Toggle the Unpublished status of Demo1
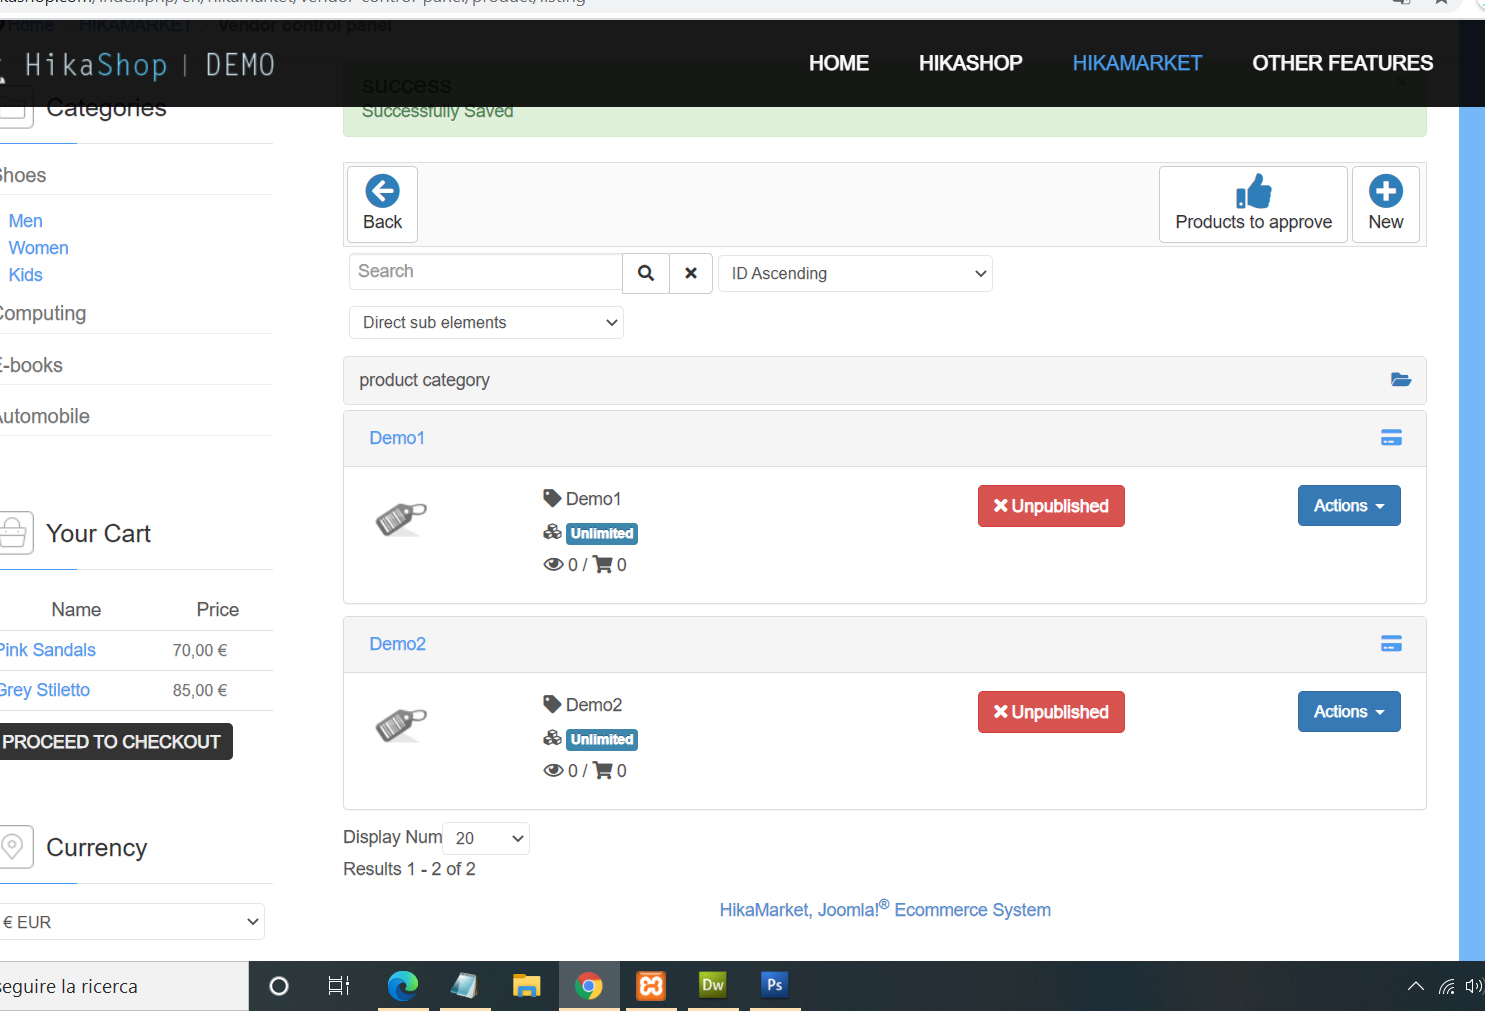This screenshot has width=1485, height=1011. coord(1051,506)
